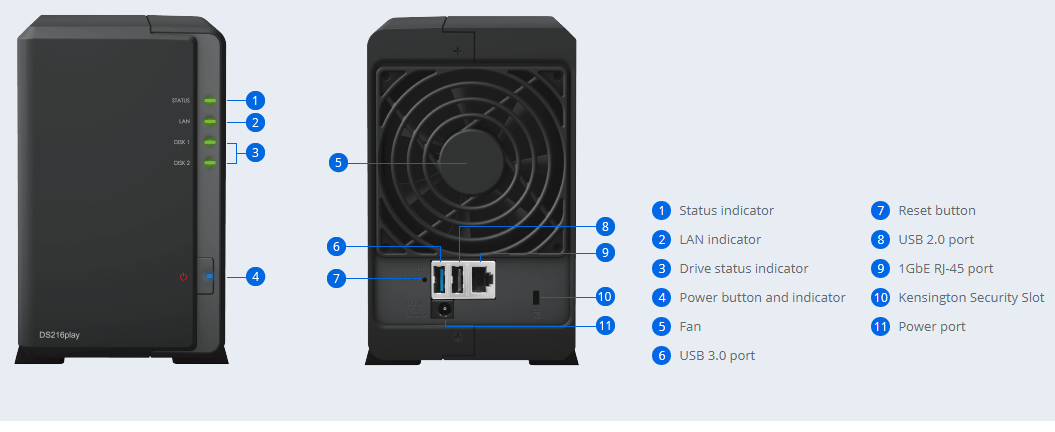
Task: Click the blue power button on the NAS
Action: tap(206, 276)
